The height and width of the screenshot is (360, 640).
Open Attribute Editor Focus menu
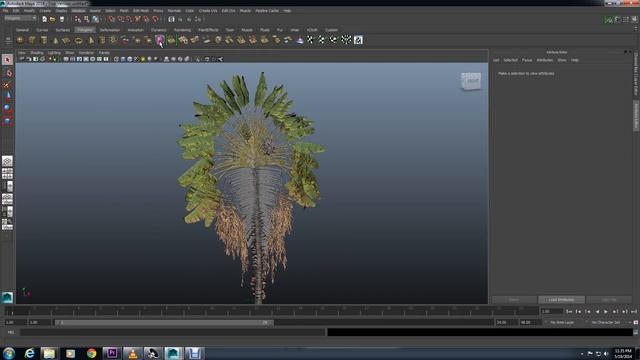coord(527,60)
